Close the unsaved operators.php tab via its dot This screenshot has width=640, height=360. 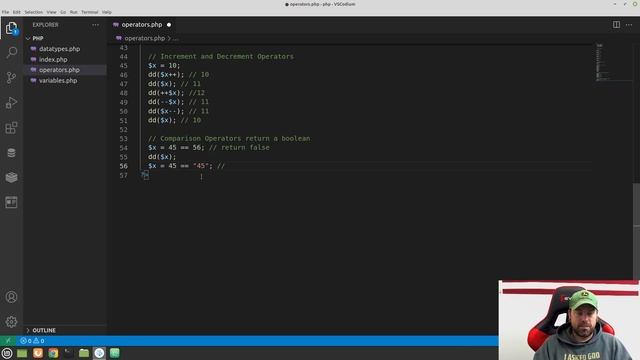[169, 25]
